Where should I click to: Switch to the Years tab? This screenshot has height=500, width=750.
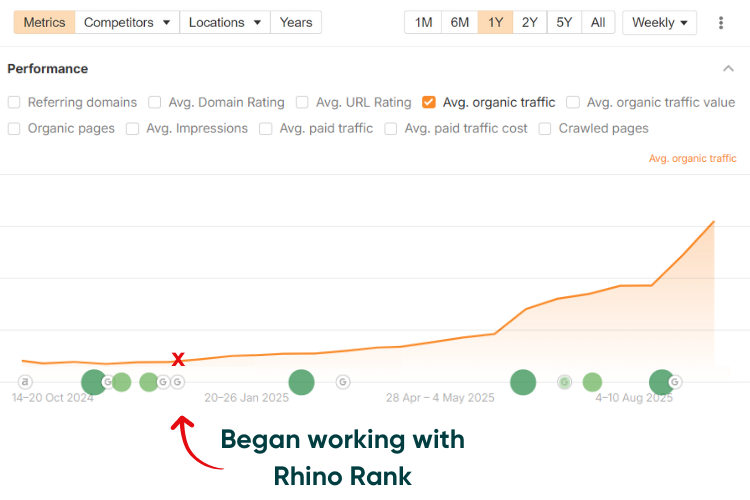pos(296,22)
